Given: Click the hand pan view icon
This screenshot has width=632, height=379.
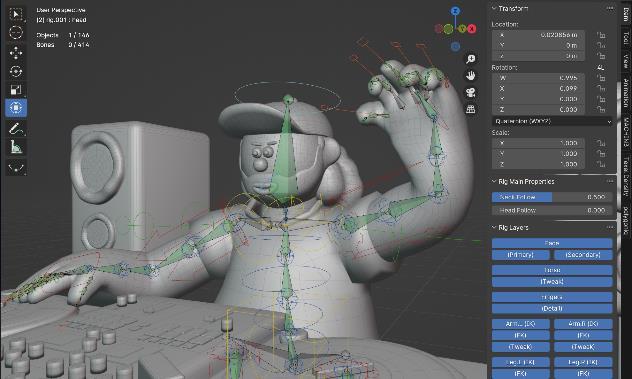Looking at the screenshot, I should pyautogui.click(x=470, y=76).
